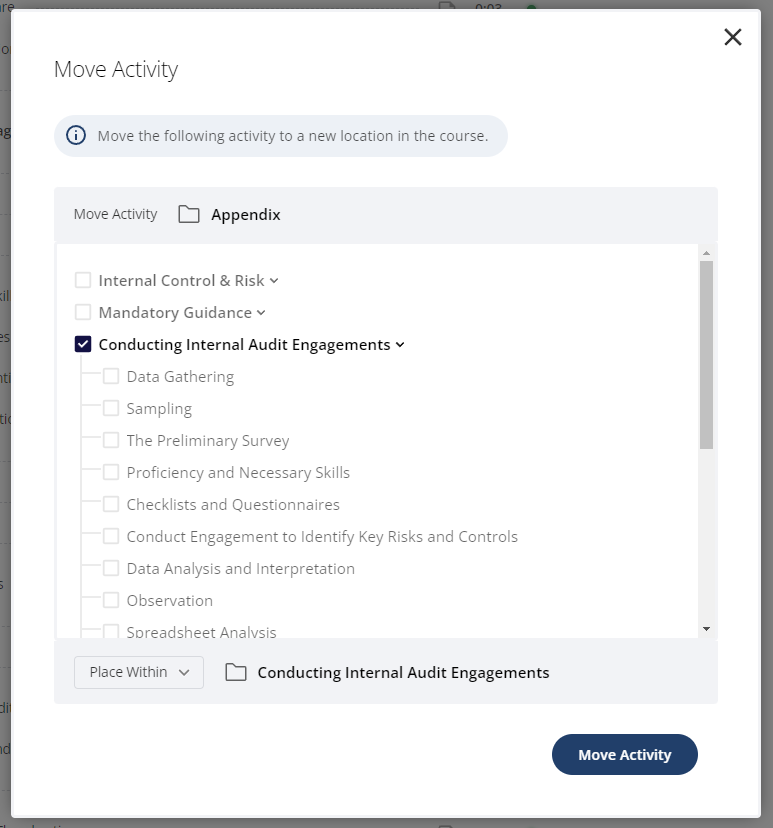This screenshot has width=773, height=828.
Task: Uncheck Conducting Internal Audit Engagements checkbox
Action: 83,344
